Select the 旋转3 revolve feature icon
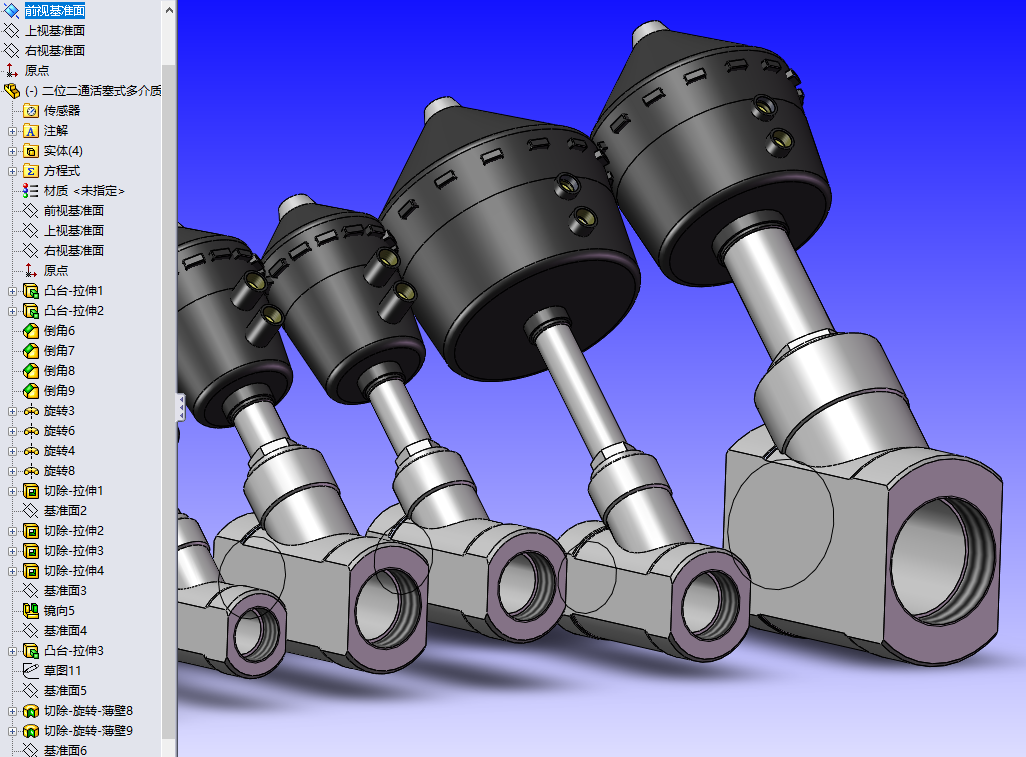This screenshot has height=757, width=1026. click(x=31, y=411)
